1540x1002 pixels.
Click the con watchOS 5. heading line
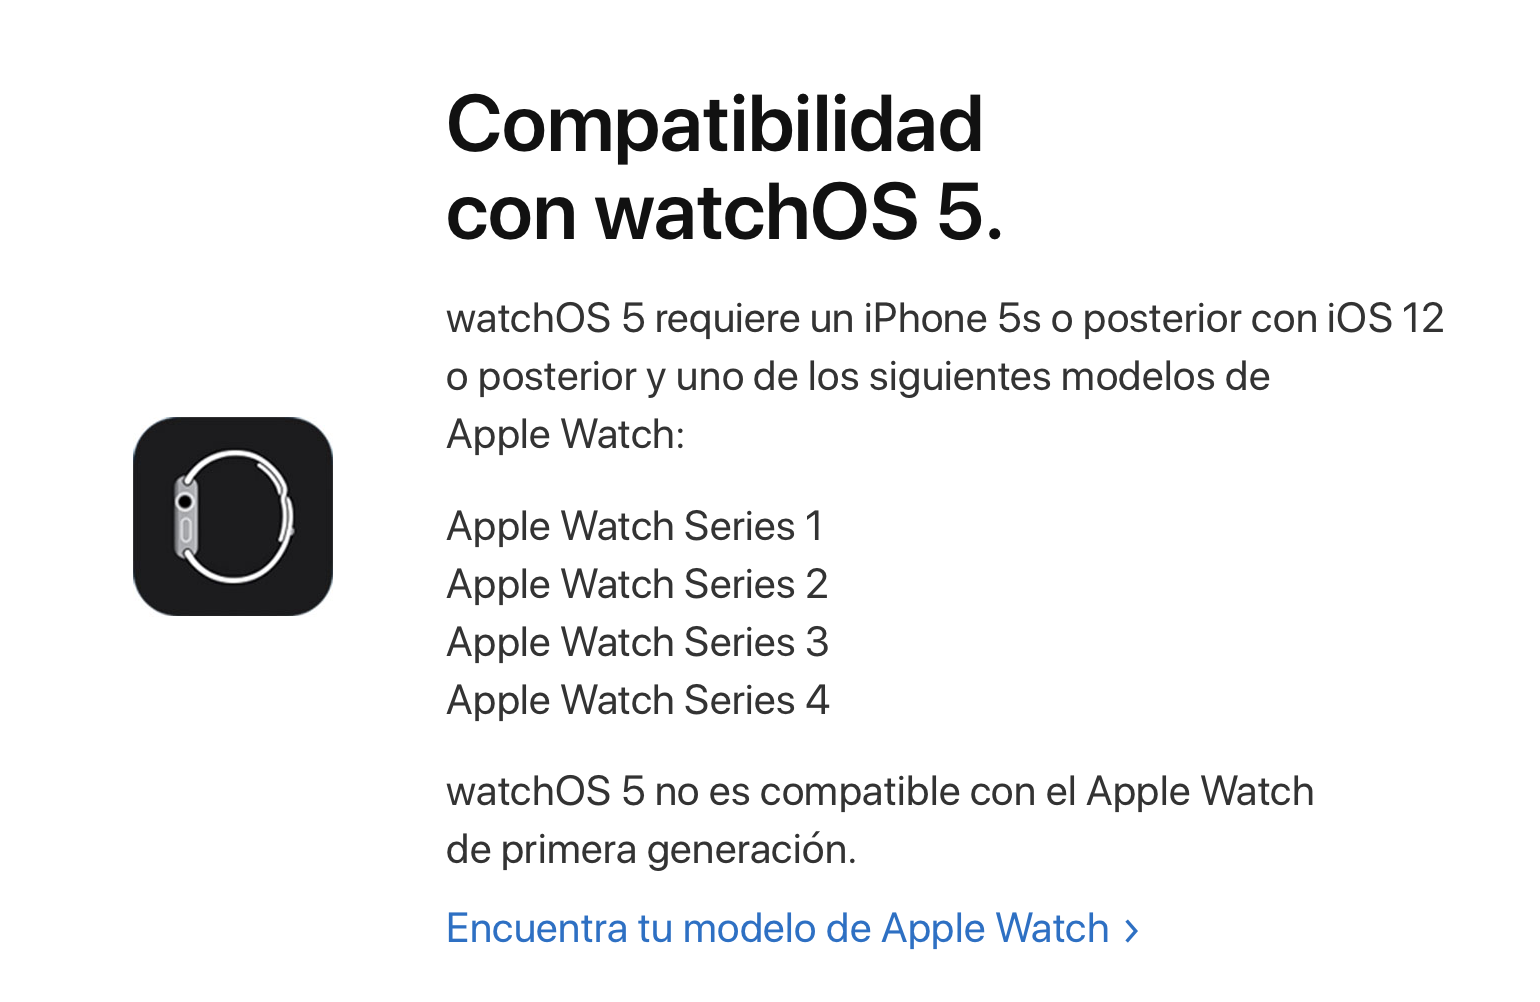[724, 212]
